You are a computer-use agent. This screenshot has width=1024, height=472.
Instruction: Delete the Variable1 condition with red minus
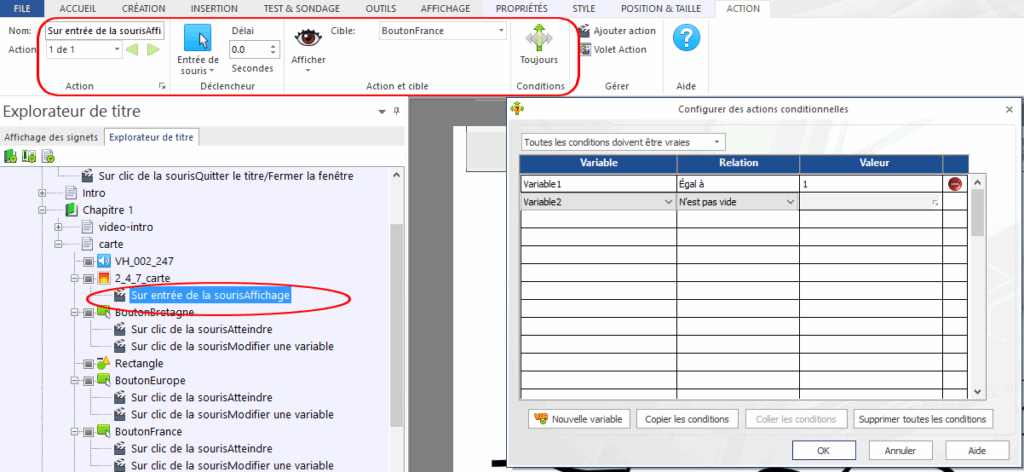click(x=955, y=184)
